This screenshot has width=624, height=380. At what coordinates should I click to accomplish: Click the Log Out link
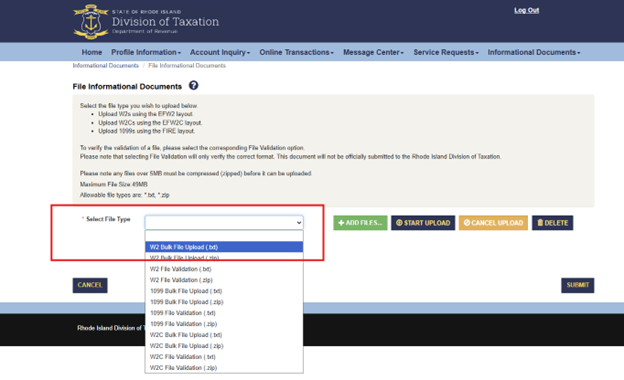click(526, 10)
